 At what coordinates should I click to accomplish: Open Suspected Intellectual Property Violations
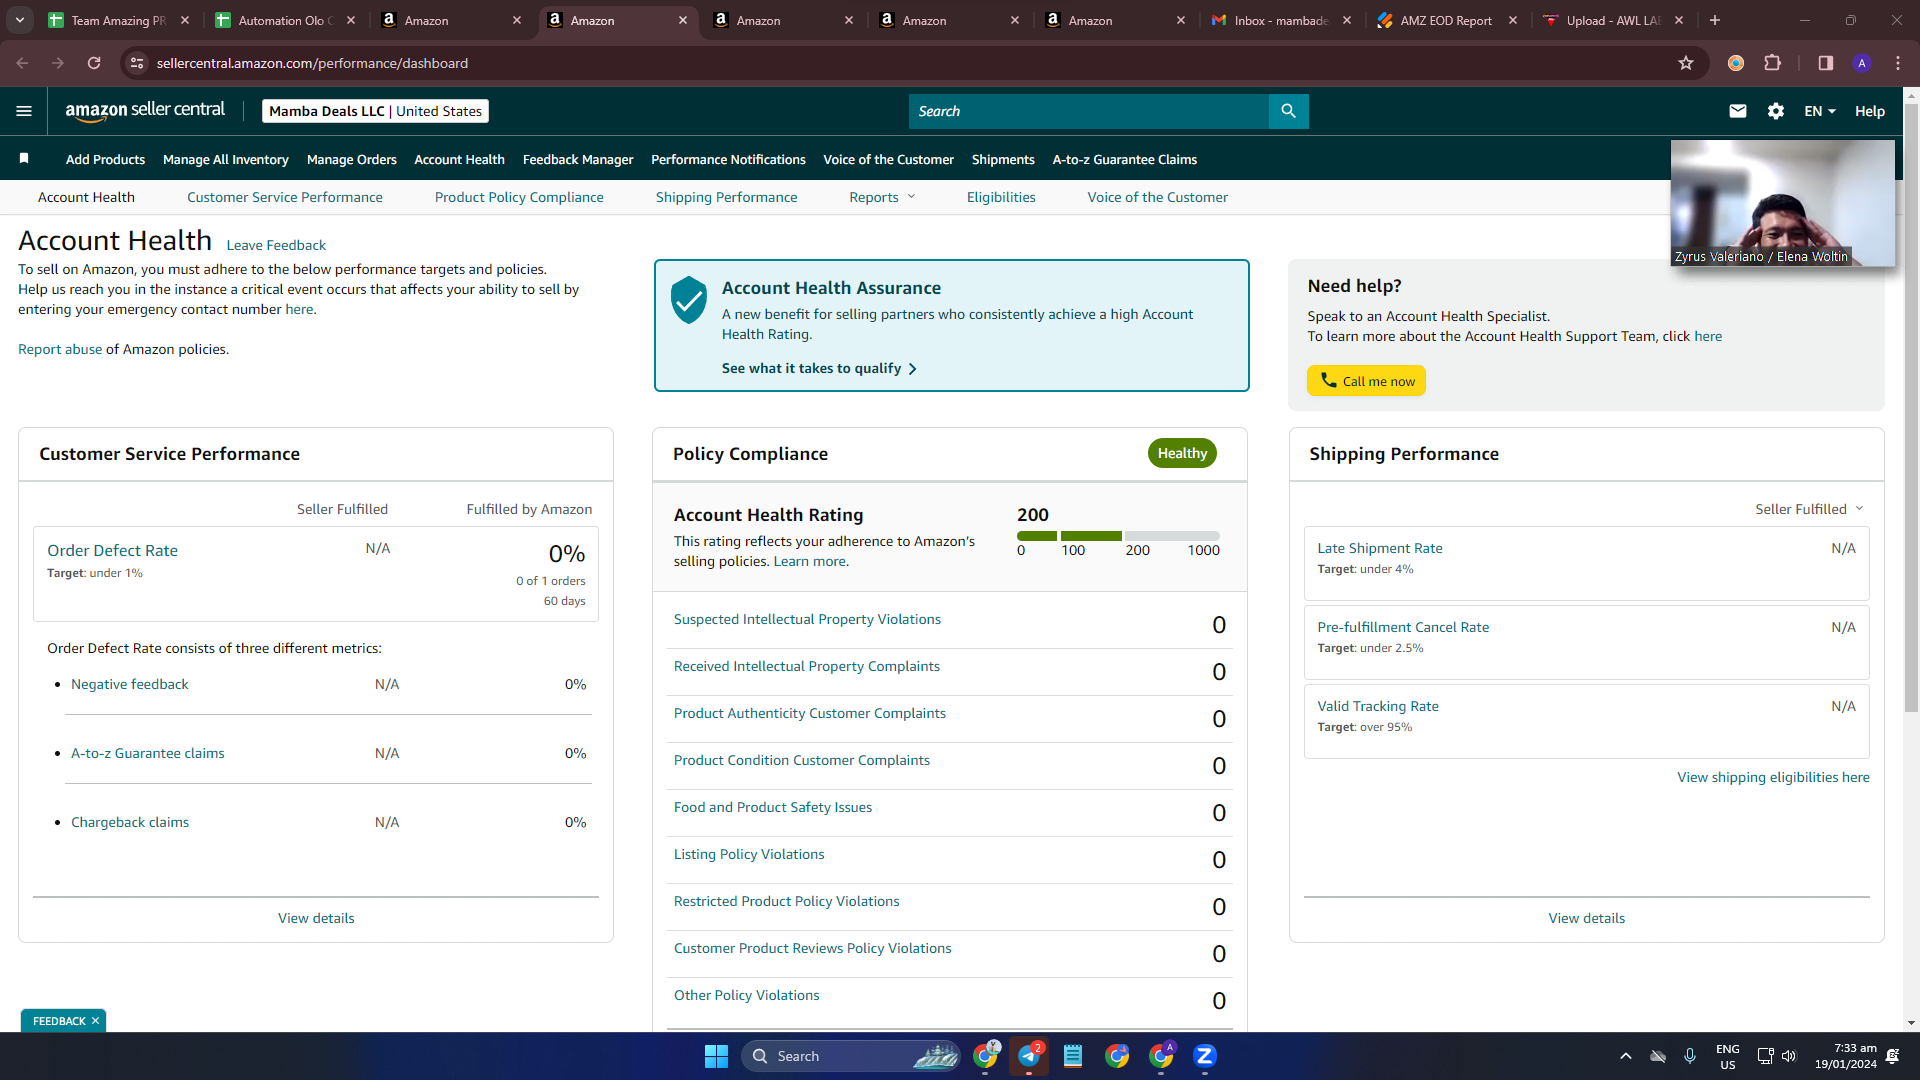point(807,619)
